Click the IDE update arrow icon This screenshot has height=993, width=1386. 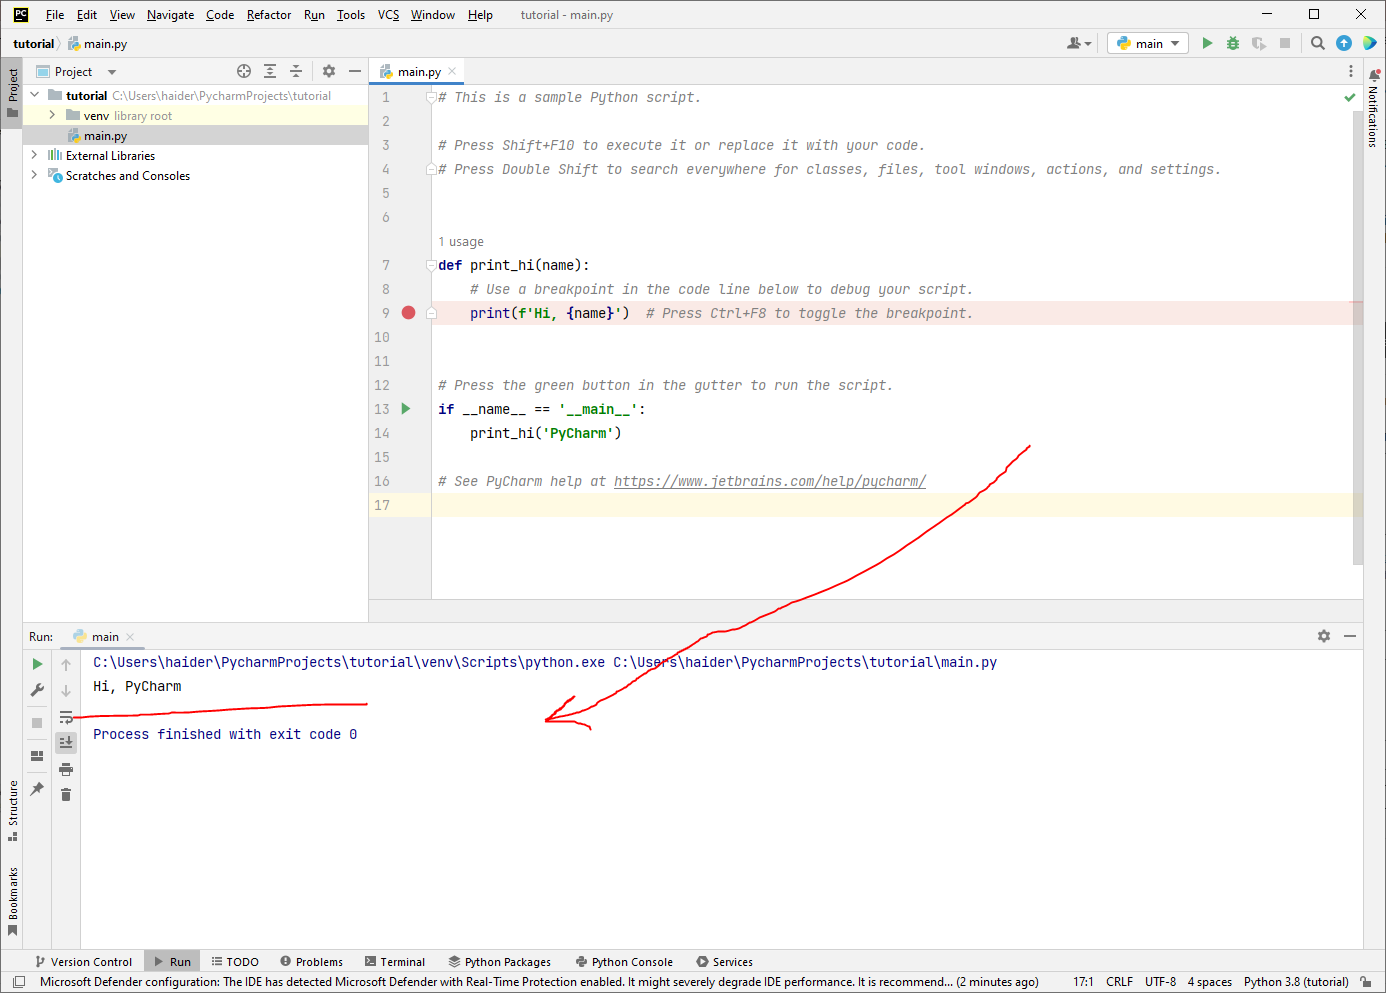tap(1344, 43)
